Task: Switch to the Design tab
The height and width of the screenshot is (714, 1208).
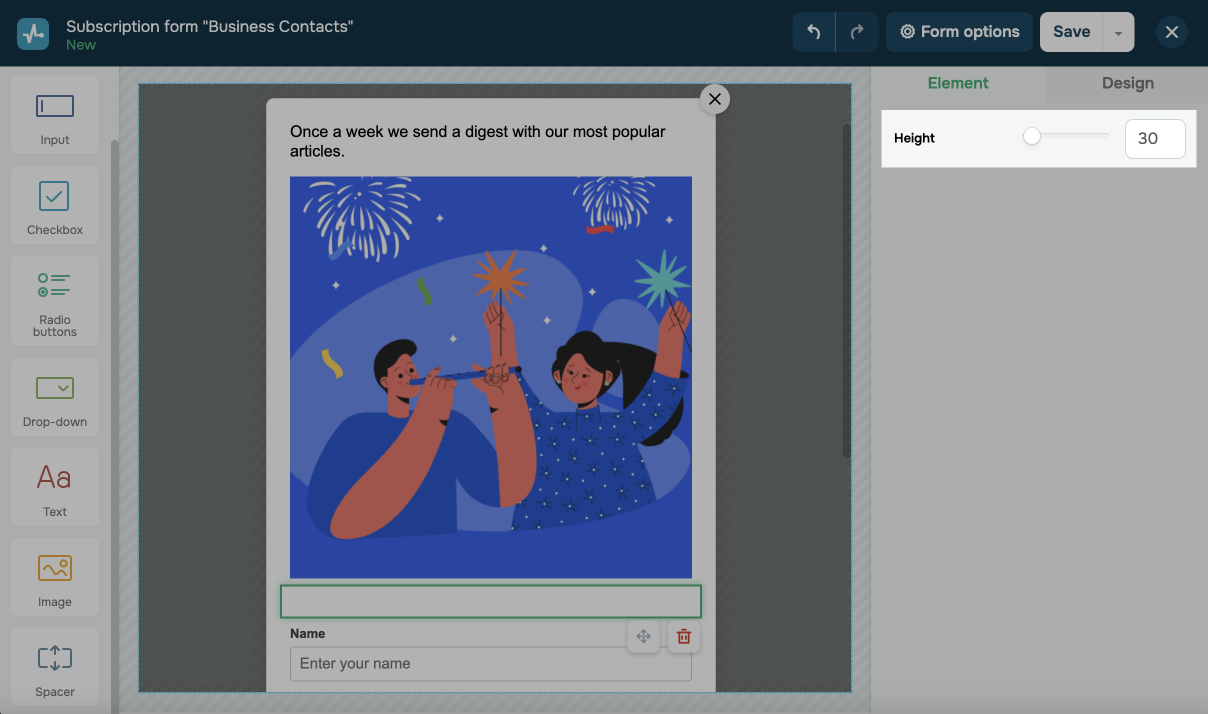Action: coord(1127,83)
